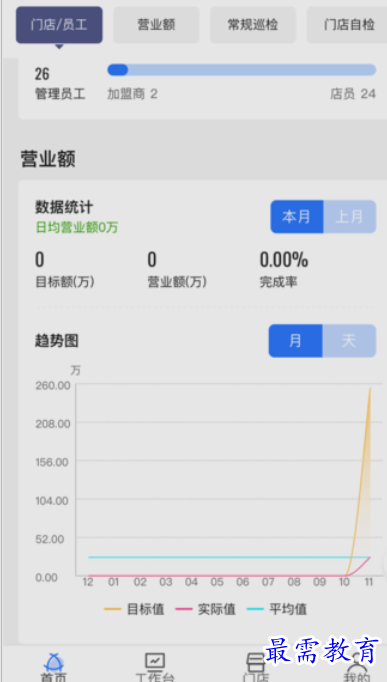Select 本月 in 数据统计

[297, 217]
